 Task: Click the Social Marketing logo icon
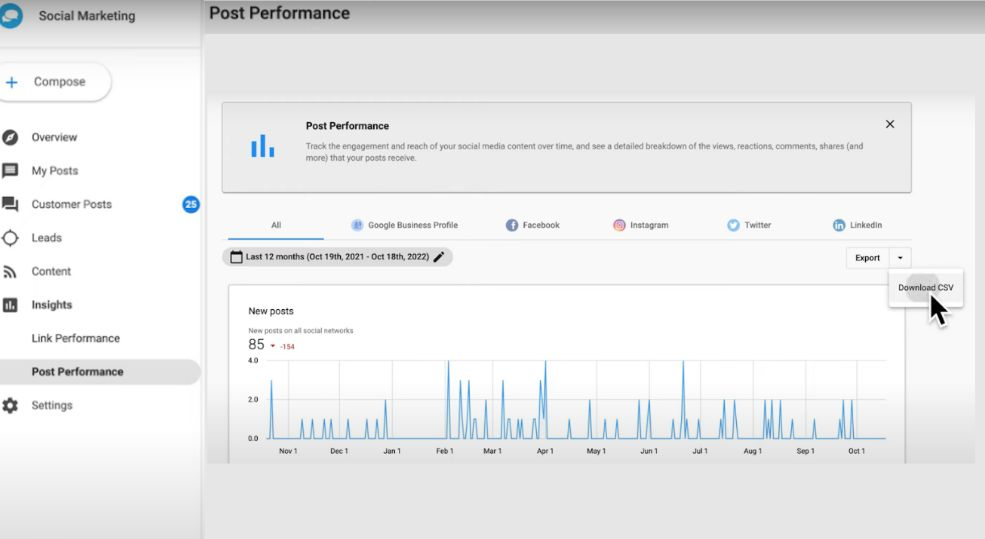tap(10, 15)
